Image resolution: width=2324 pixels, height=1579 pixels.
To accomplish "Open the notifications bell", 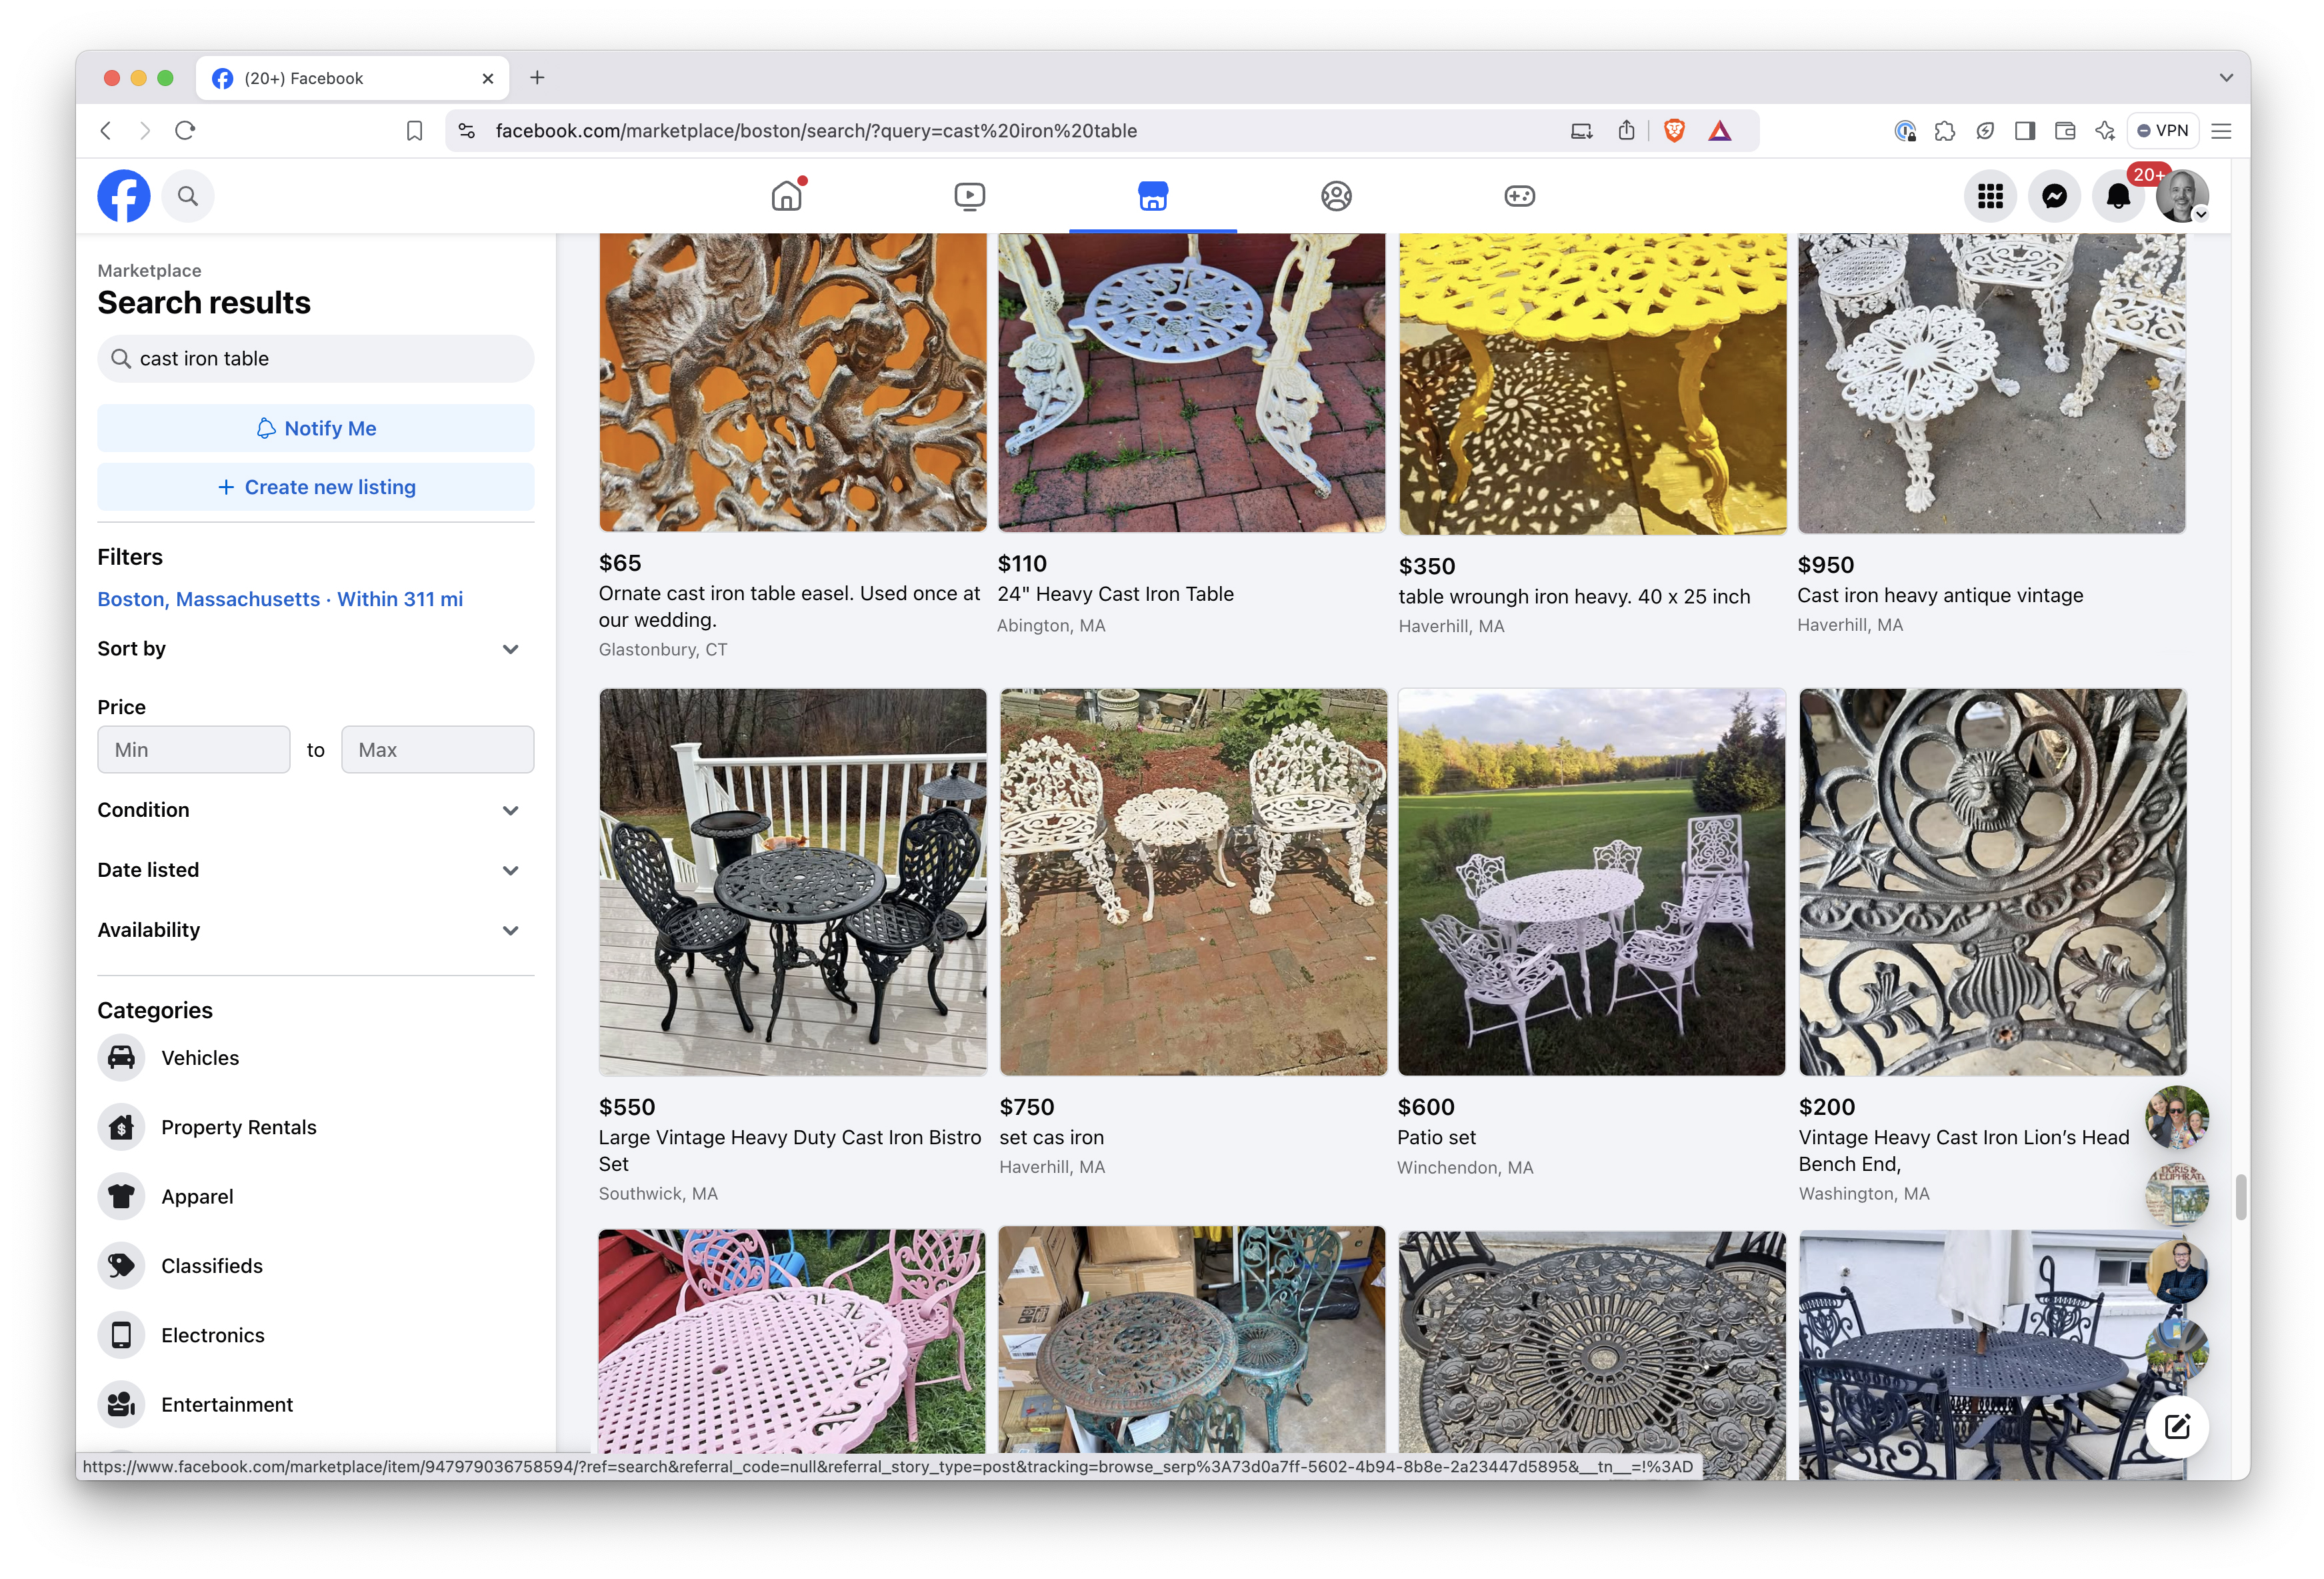I will (2117, 196).
